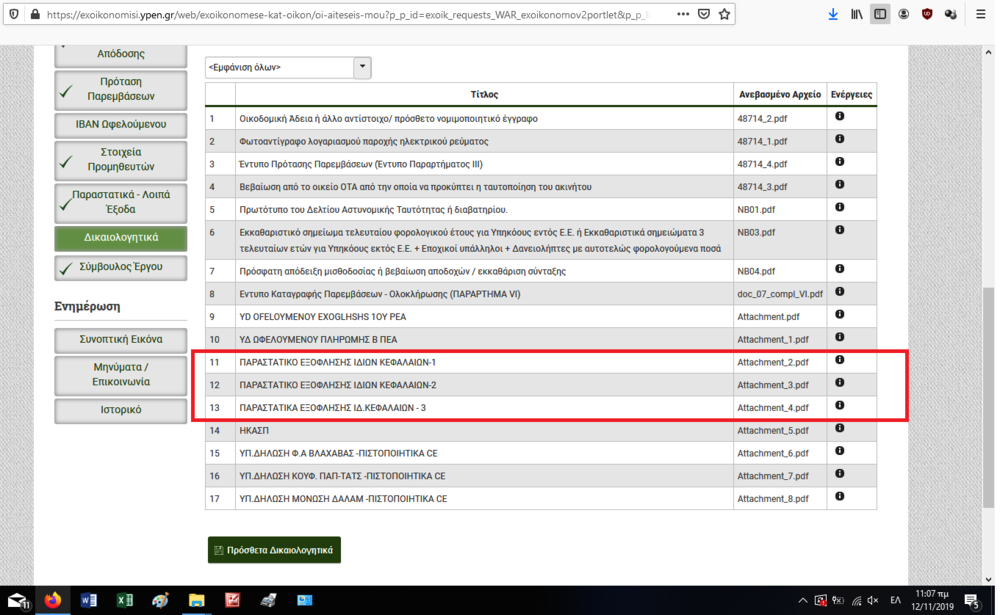
Task: Click the uBlock Origin shield icon
Action: pos(927,15)
